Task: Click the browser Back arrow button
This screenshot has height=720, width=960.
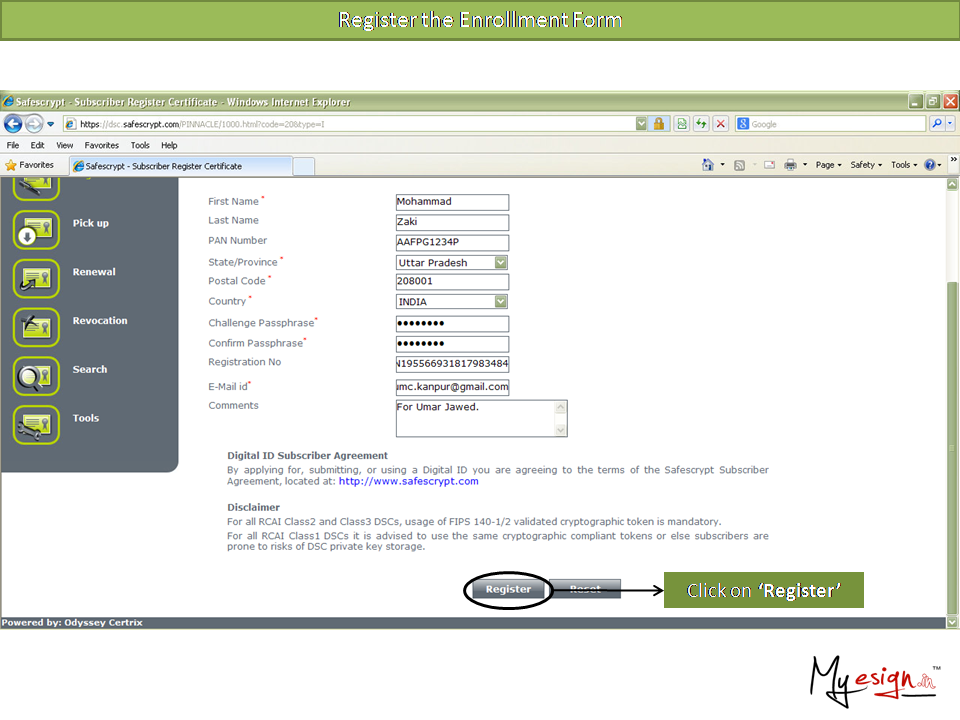Action: [14, 124]
